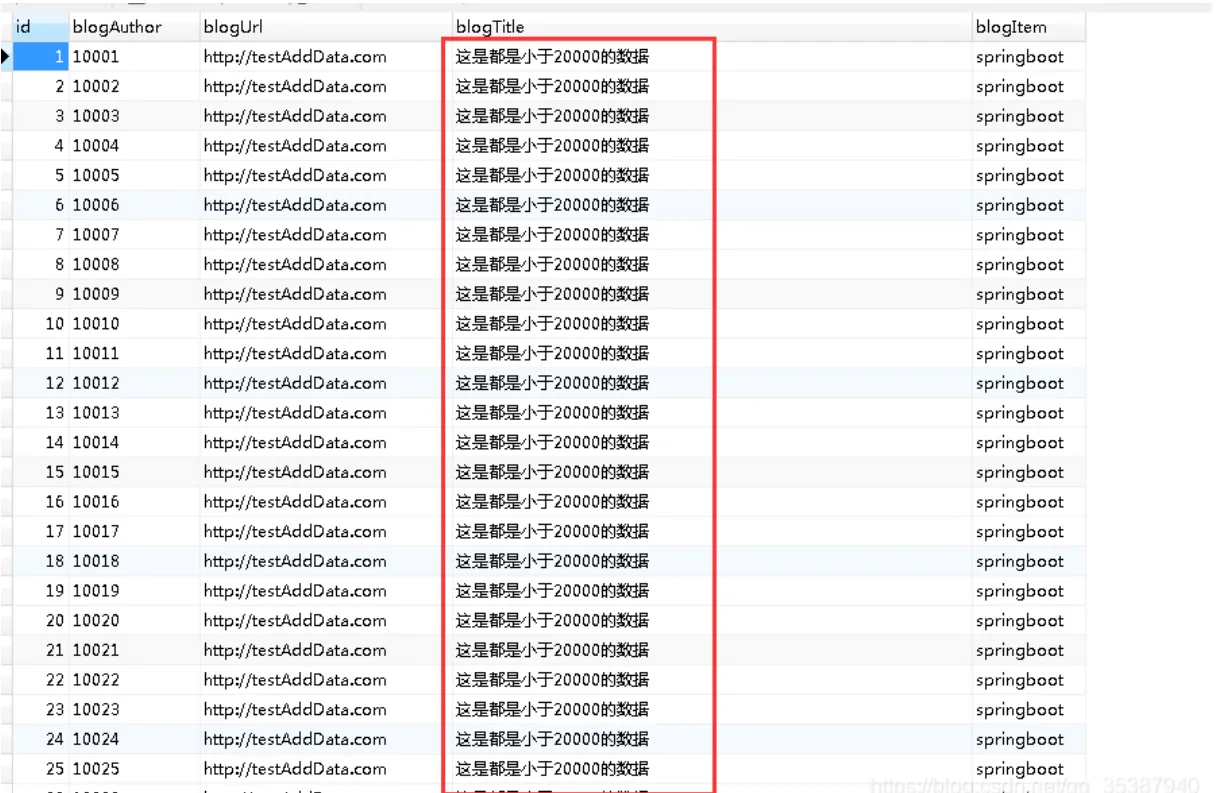The height and width of the screenshot is (793, 1218).
Task: Click blogAuthor cell 10019
Action: [x=134, y=591]
